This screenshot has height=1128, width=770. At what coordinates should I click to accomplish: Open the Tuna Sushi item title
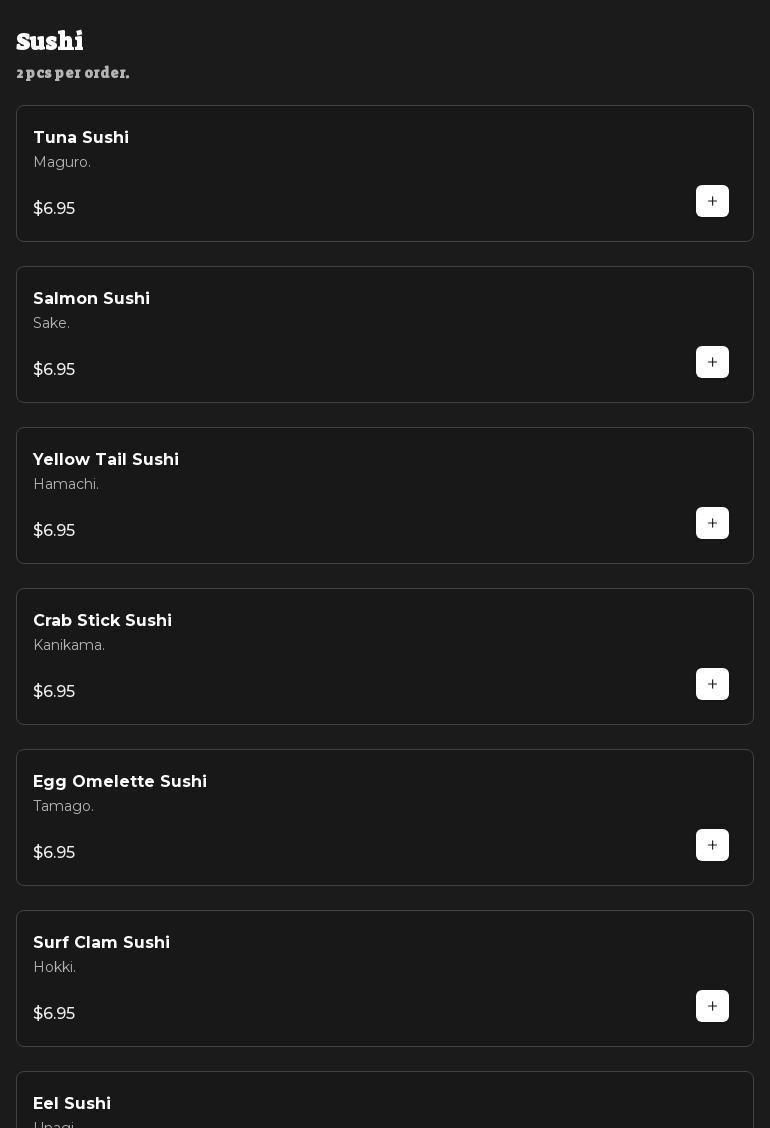click(81, 138)
